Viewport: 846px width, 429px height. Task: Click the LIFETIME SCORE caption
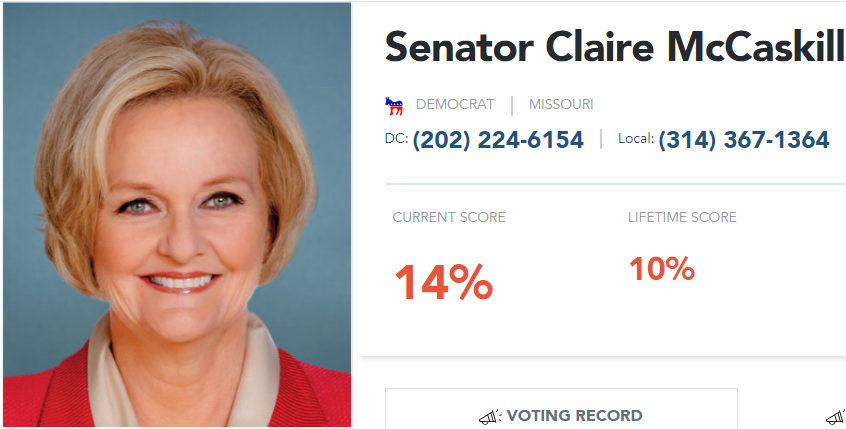pos(682,217)
